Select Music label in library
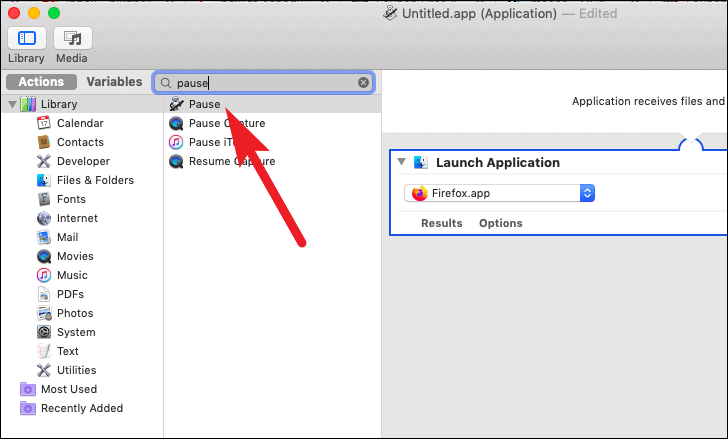The height and width of the screenshot is (439, 728). tap(72, 275)
